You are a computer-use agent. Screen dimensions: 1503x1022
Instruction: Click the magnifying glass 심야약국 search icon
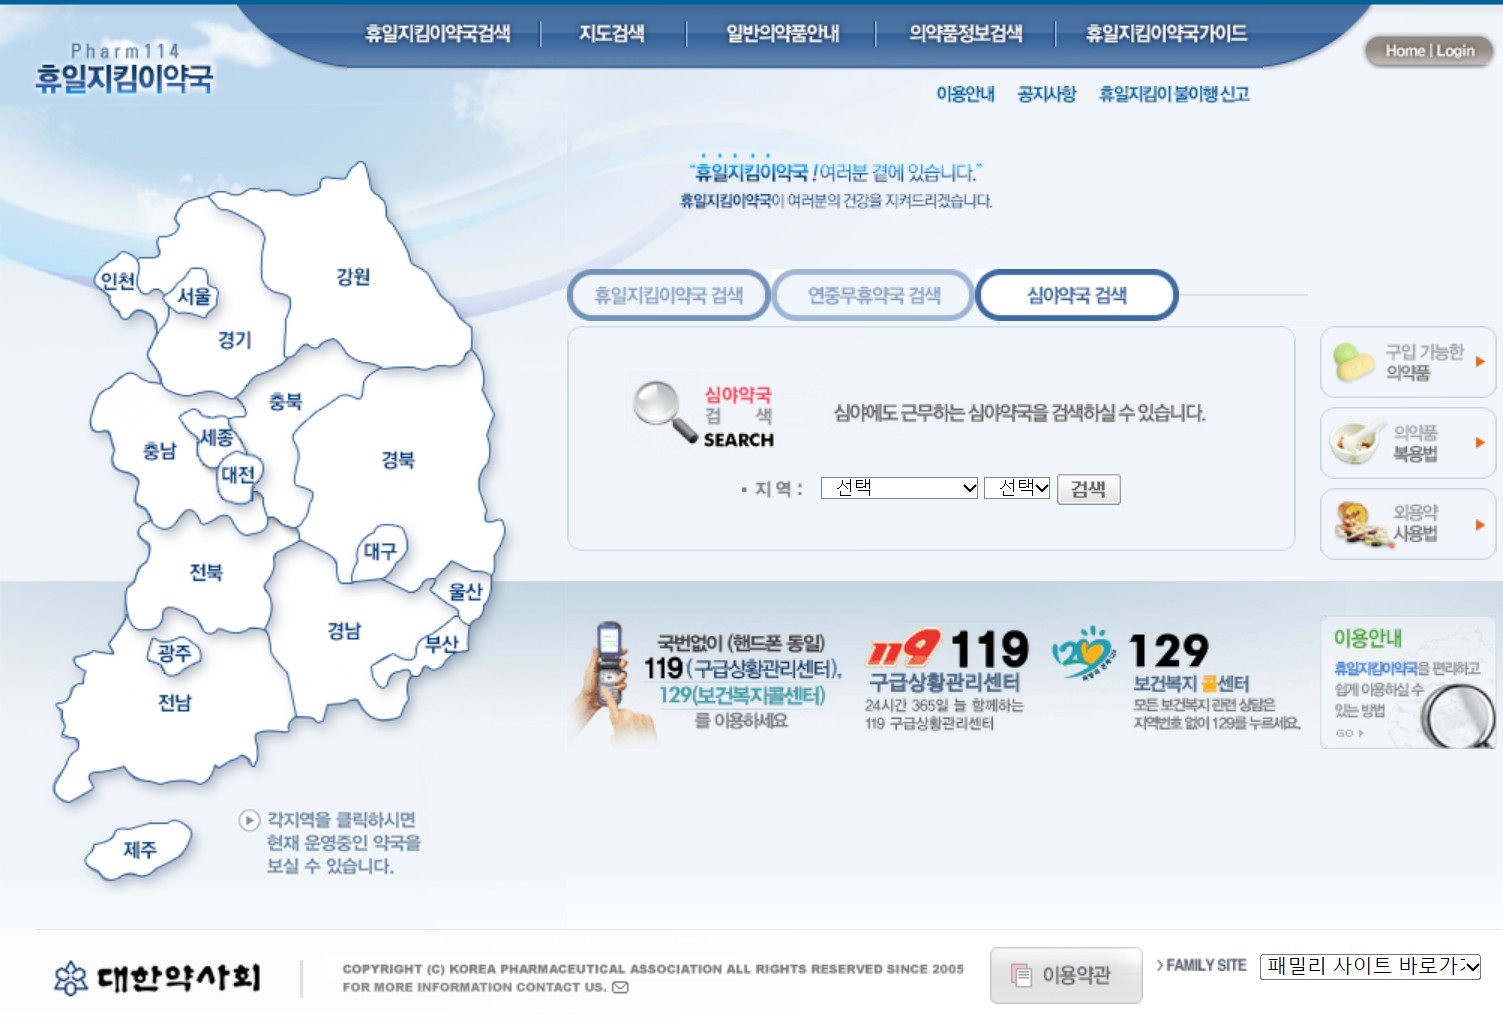pyautogui.click(x=664, y=412)
